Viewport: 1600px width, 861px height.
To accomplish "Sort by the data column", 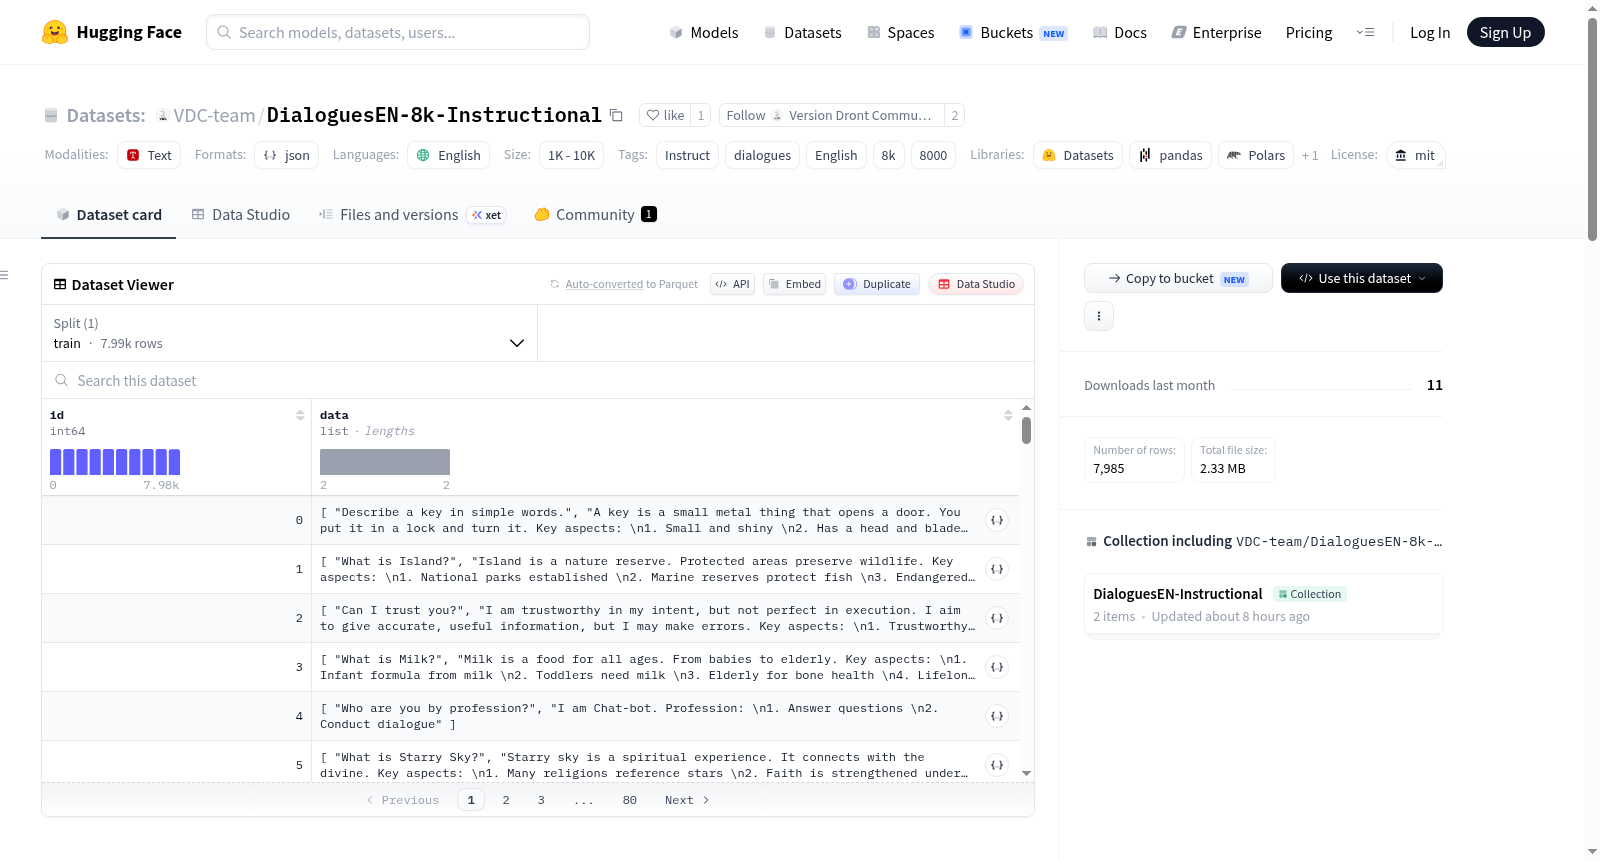I will point(1008,415).
